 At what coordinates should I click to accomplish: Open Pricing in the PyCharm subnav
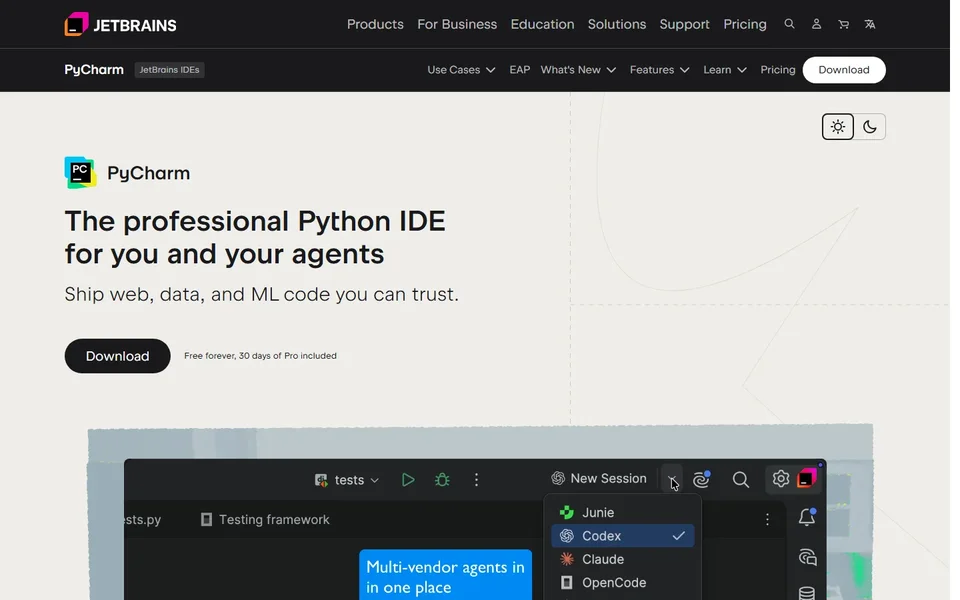tap(778, 70)
